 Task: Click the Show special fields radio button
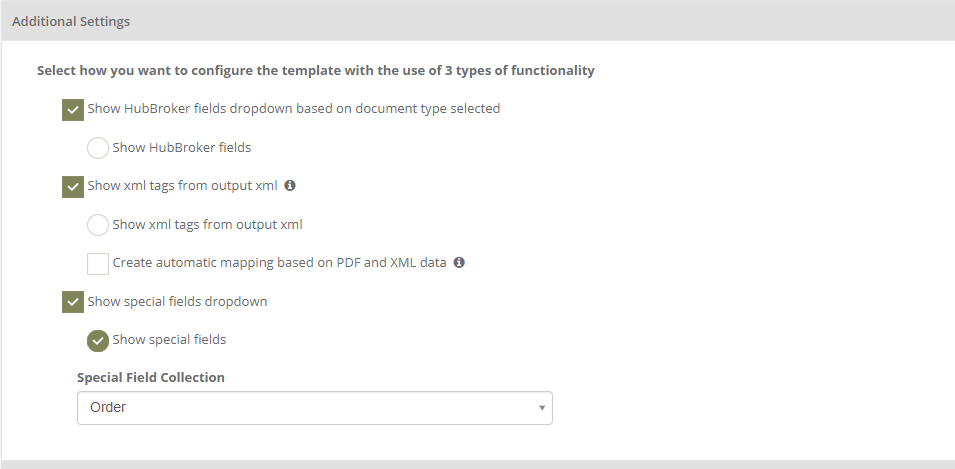pyautogui.click(x=97, y=340)
